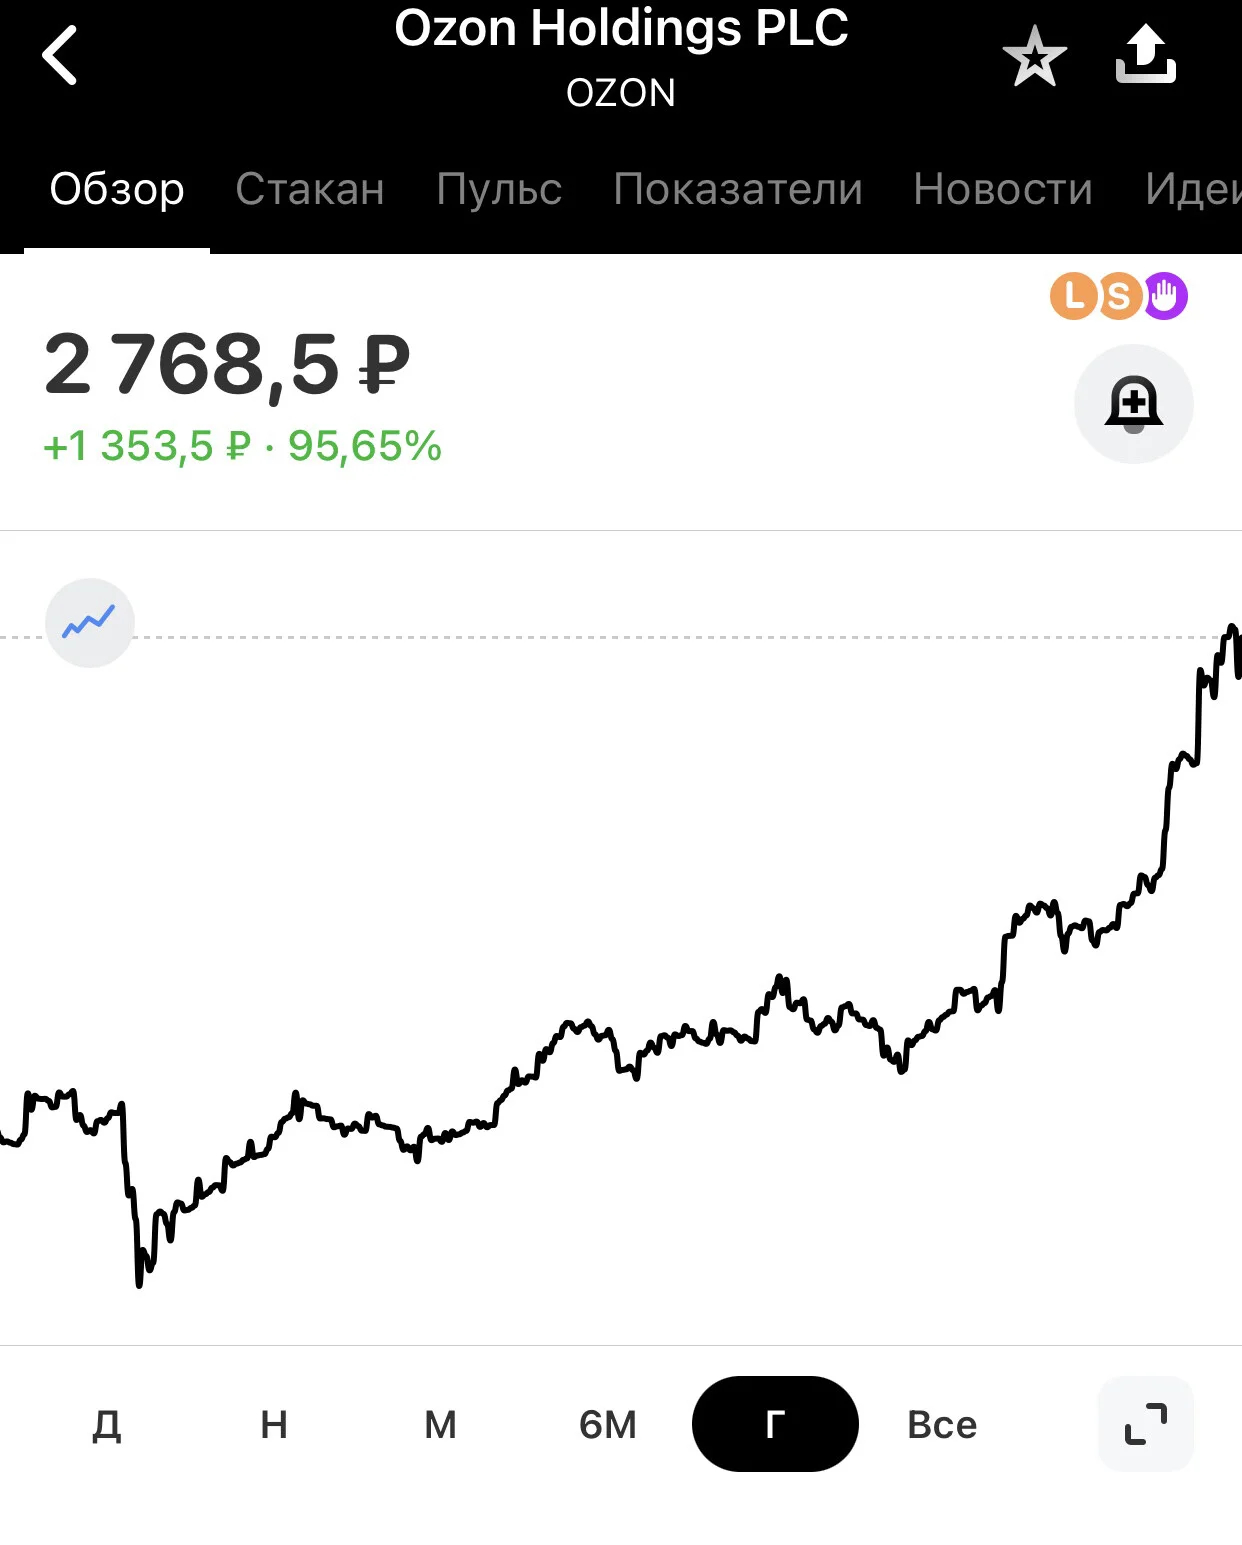Open the Показатели tab

[738, 189]
